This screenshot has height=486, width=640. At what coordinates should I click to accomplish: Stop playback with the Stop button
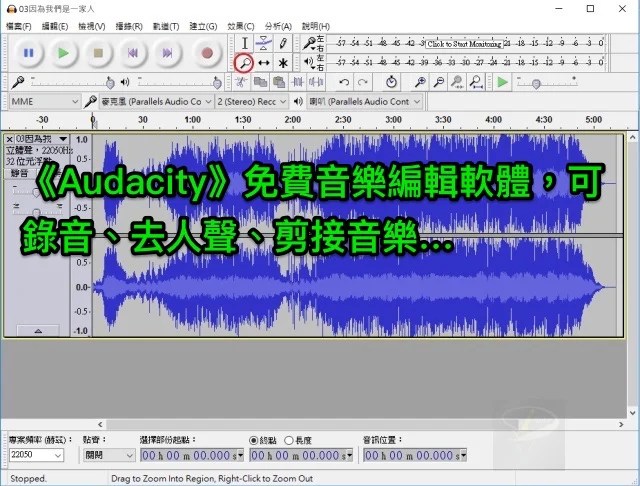[98, 53]
